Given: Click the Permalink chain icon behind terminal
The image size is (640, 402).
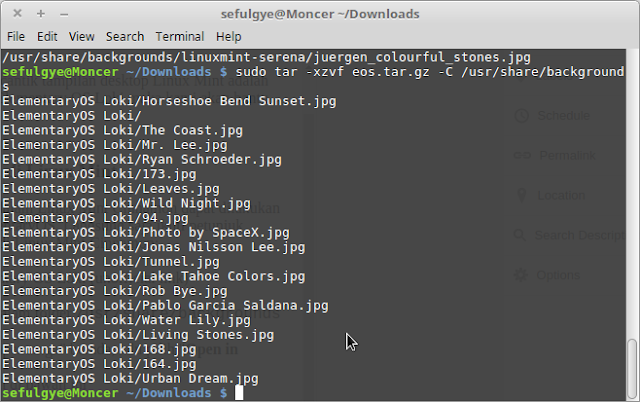Looking at the screenshot, I should click(522, 155).
